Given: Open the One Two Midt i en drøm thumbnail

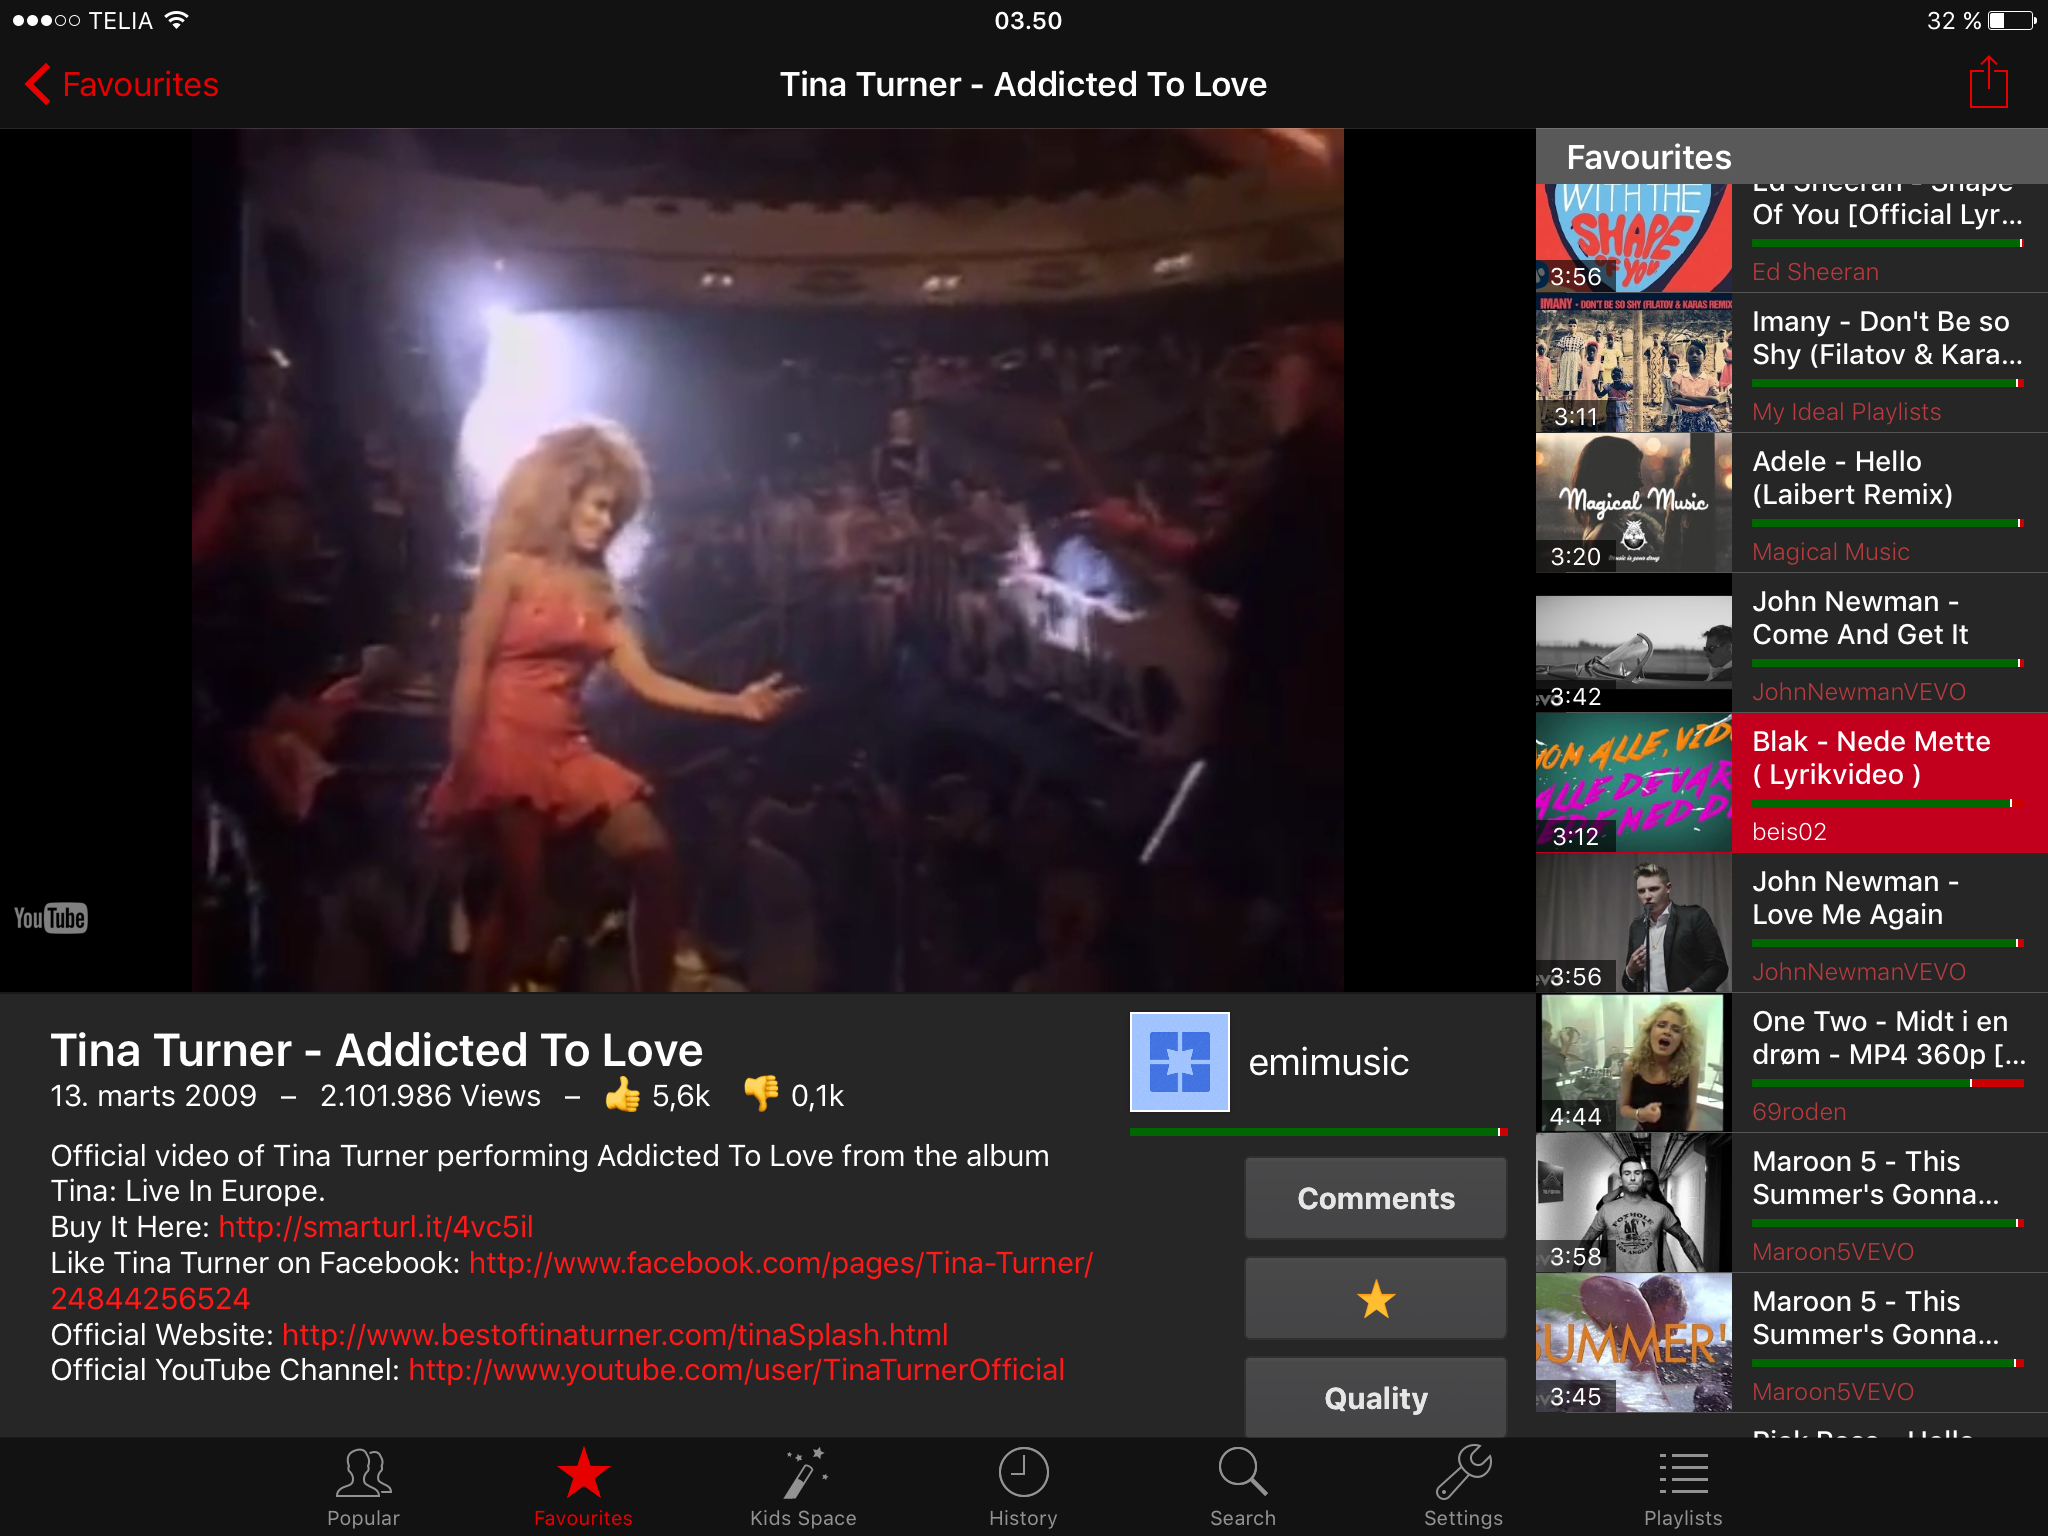Looking at the screenshot, I should (1634, 1063).
